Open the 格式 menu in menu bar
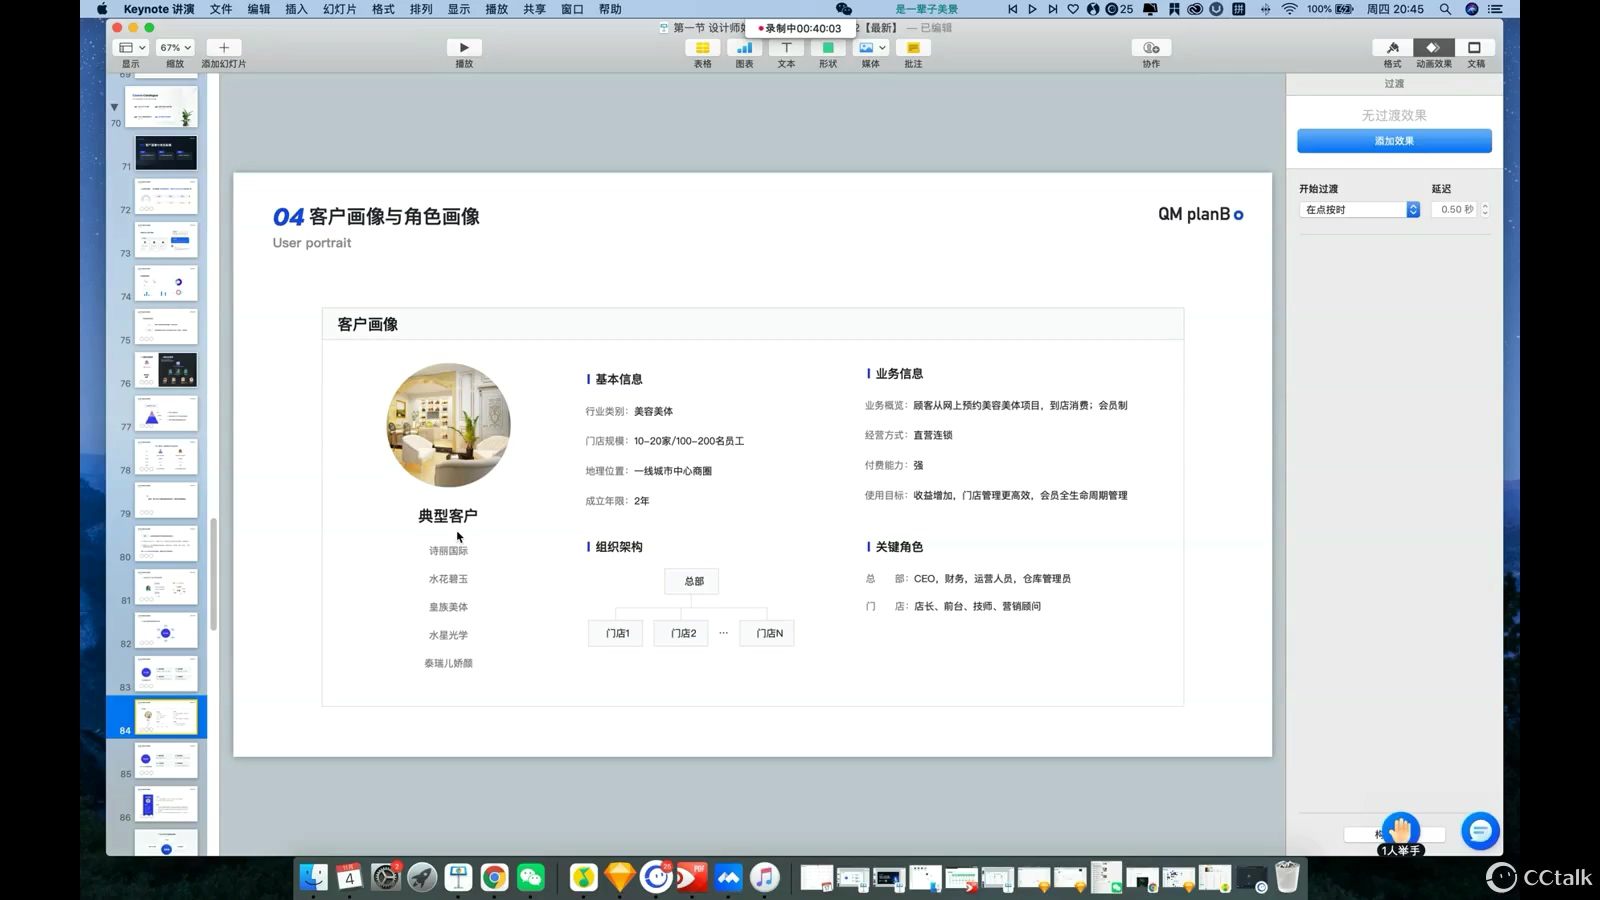The width and height of the screenshot is (1600, 900). click(383, 9)
